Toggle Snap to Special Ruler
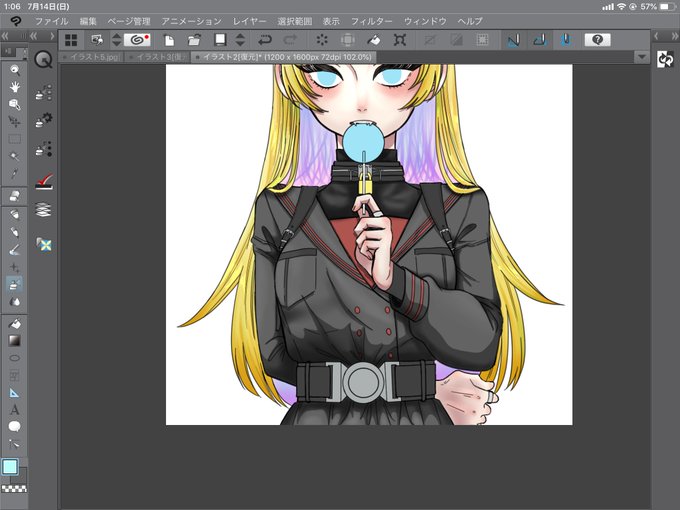The image size is (680, 510). pos(539,40)
